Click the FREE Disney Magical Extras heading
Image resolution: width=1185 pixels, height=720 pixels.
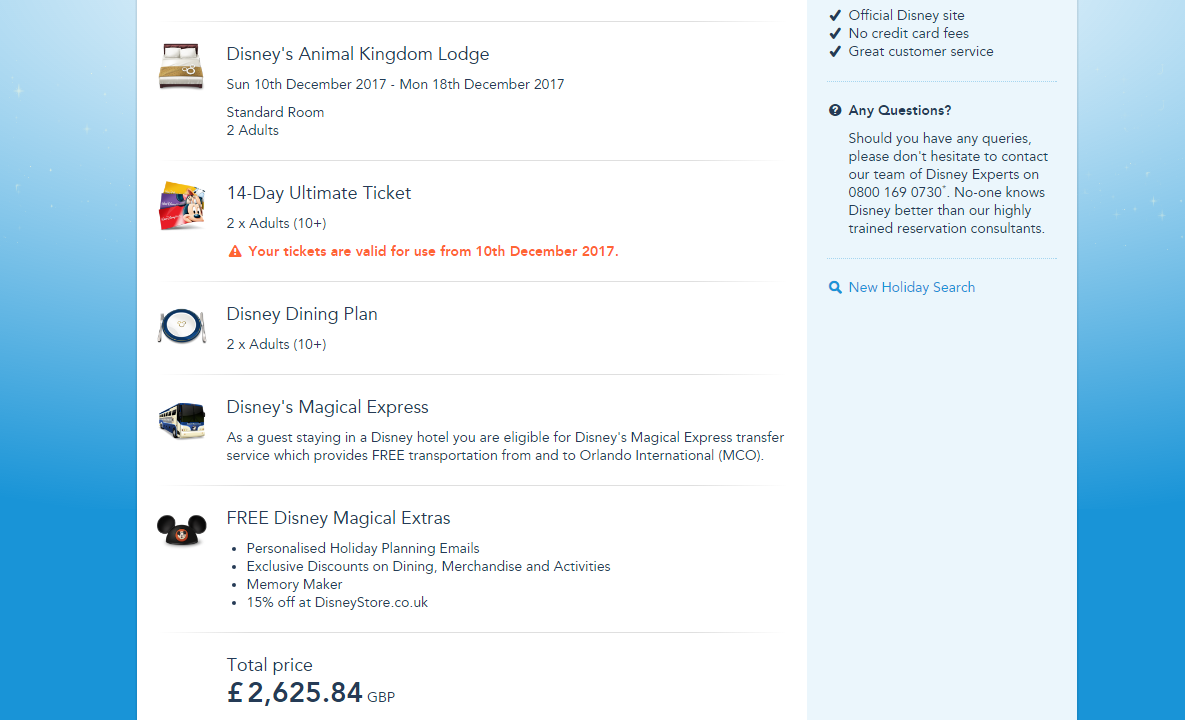(338, 518)
